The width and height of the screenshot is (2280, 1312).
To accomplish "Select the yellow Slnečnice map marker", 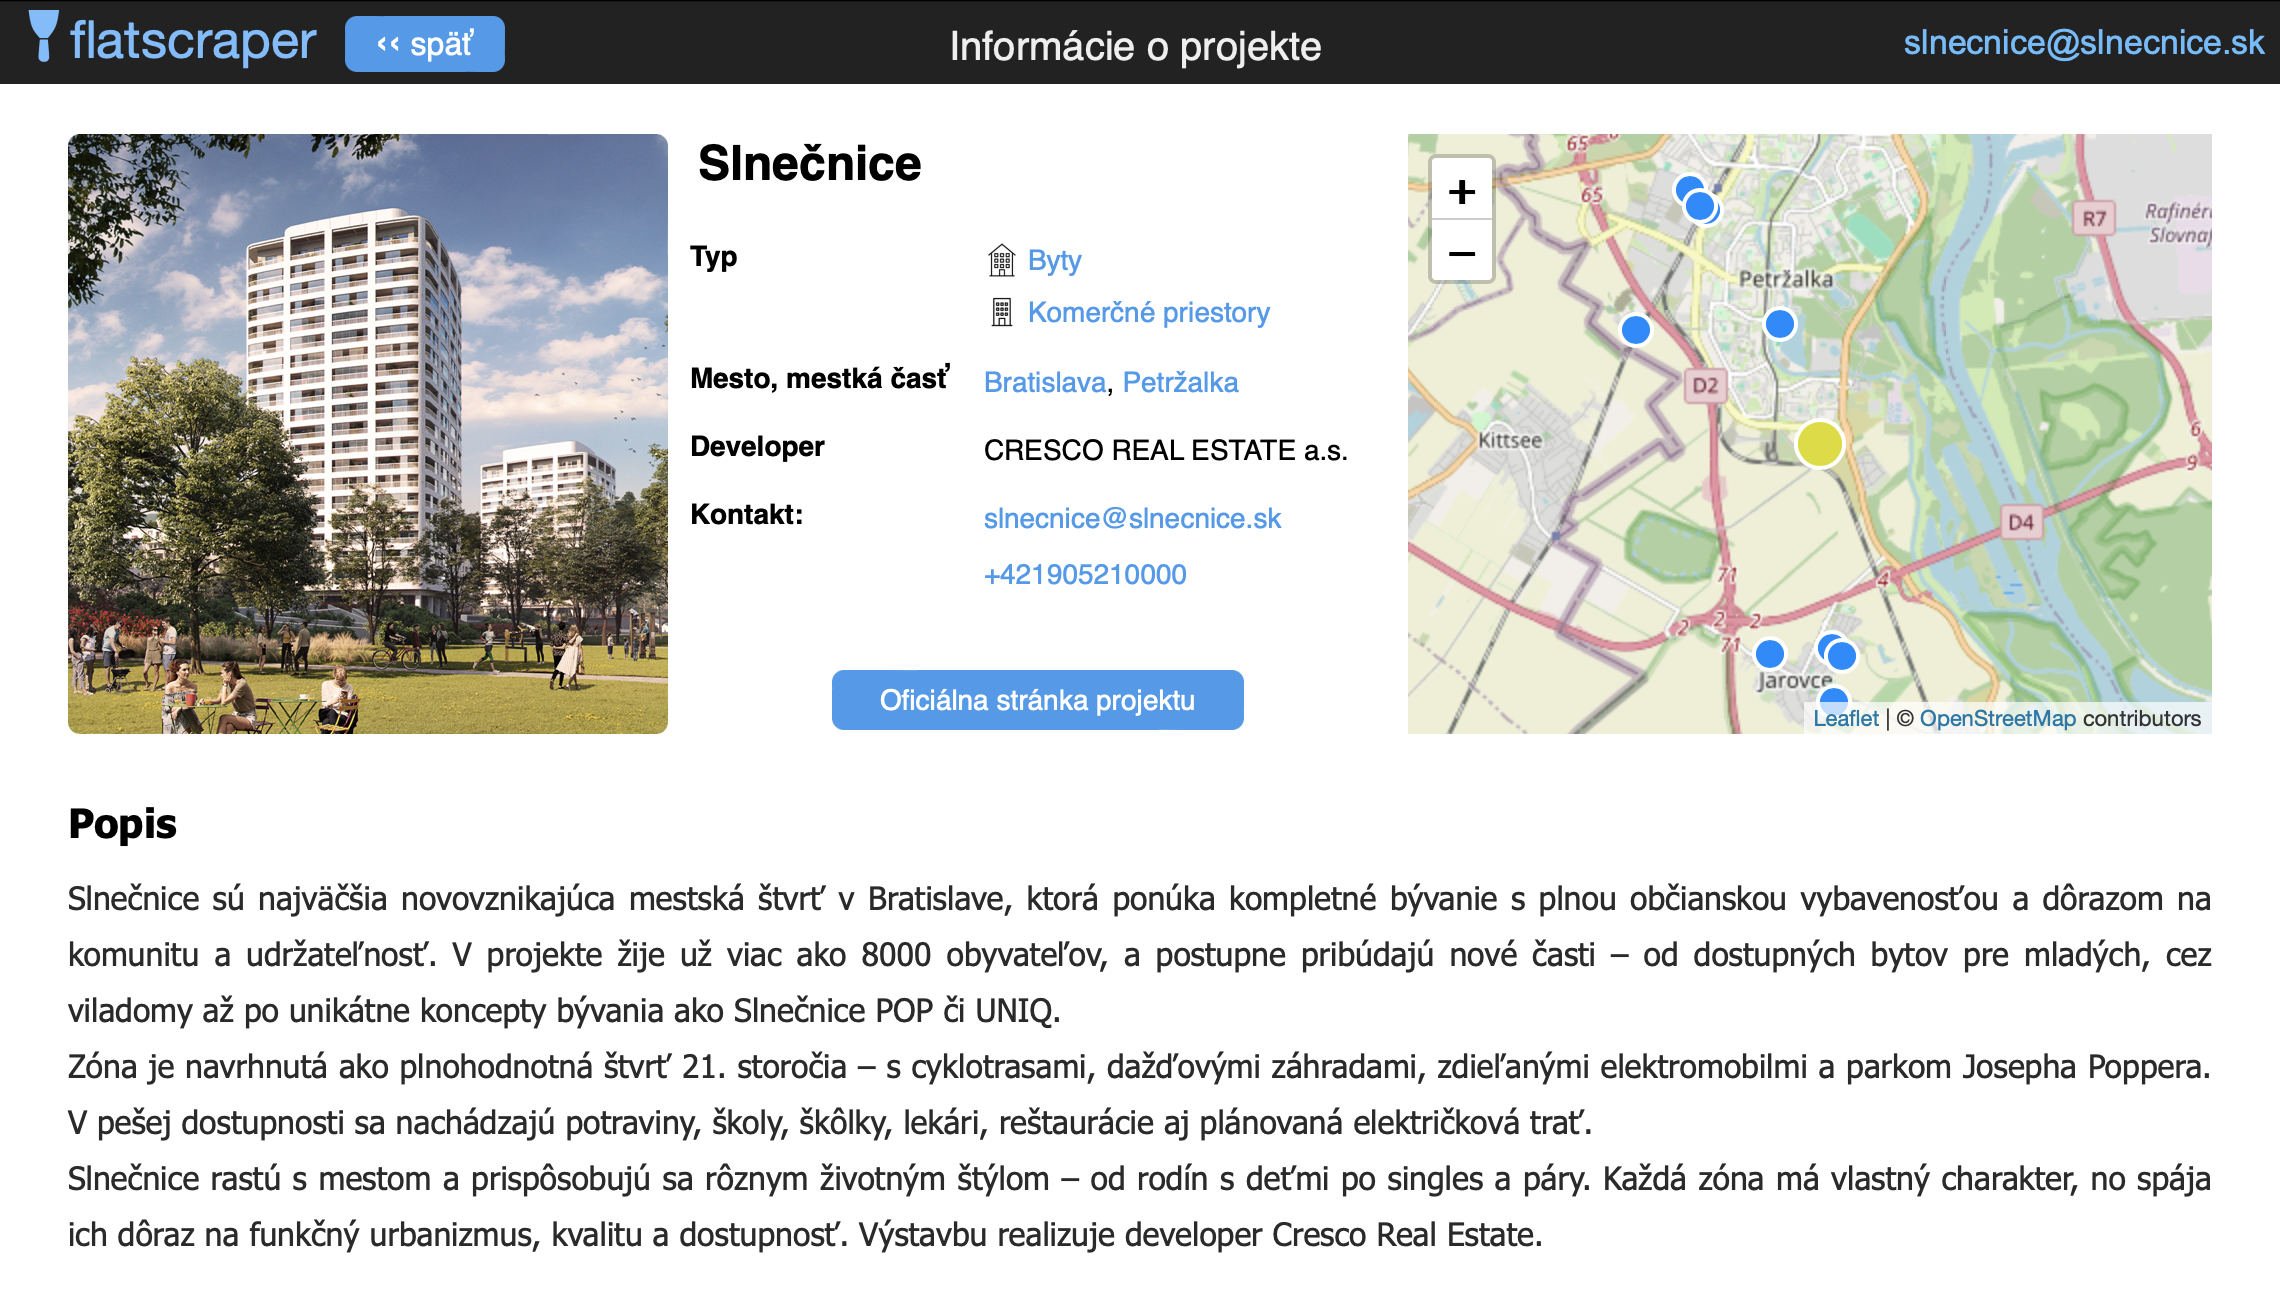I will click(1819, 444).
